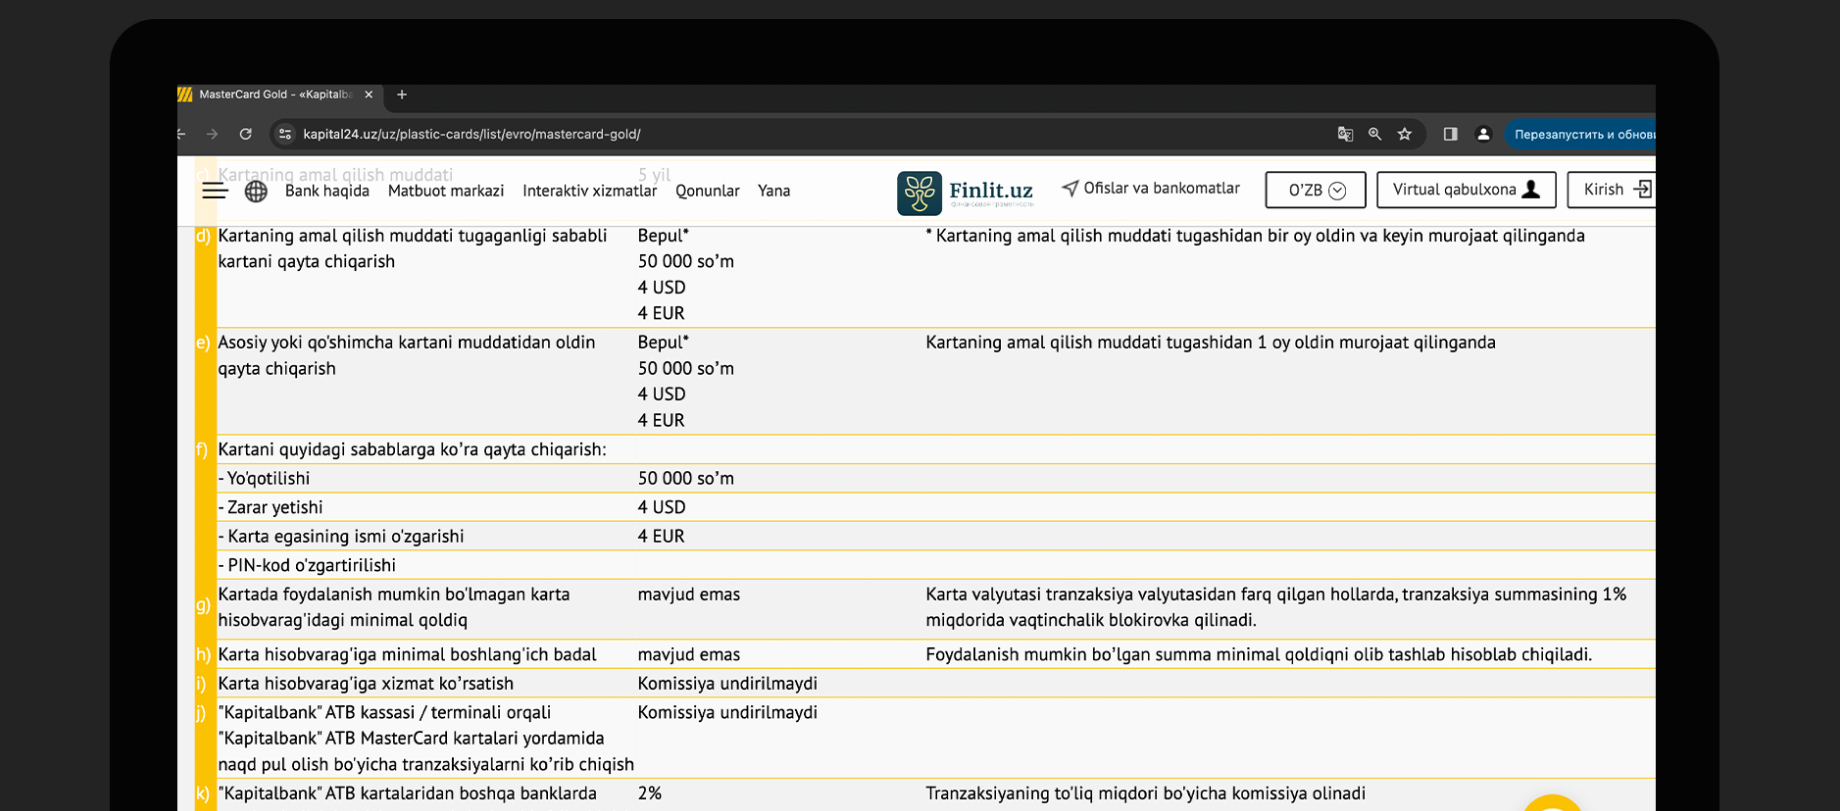Click the zoom magnifier icon in the address bar
Image resolution: width=1840 pixels, height=811 pixels.
point(1375,134)
